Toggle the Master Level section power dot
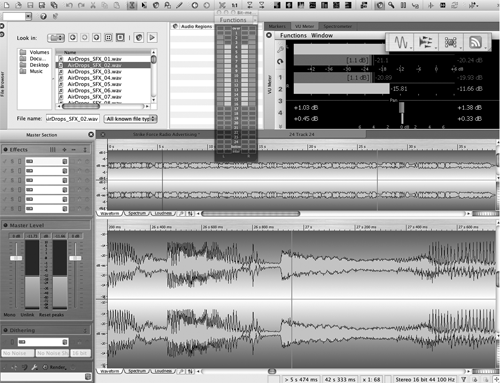500x383 pixels. (5, 225)
